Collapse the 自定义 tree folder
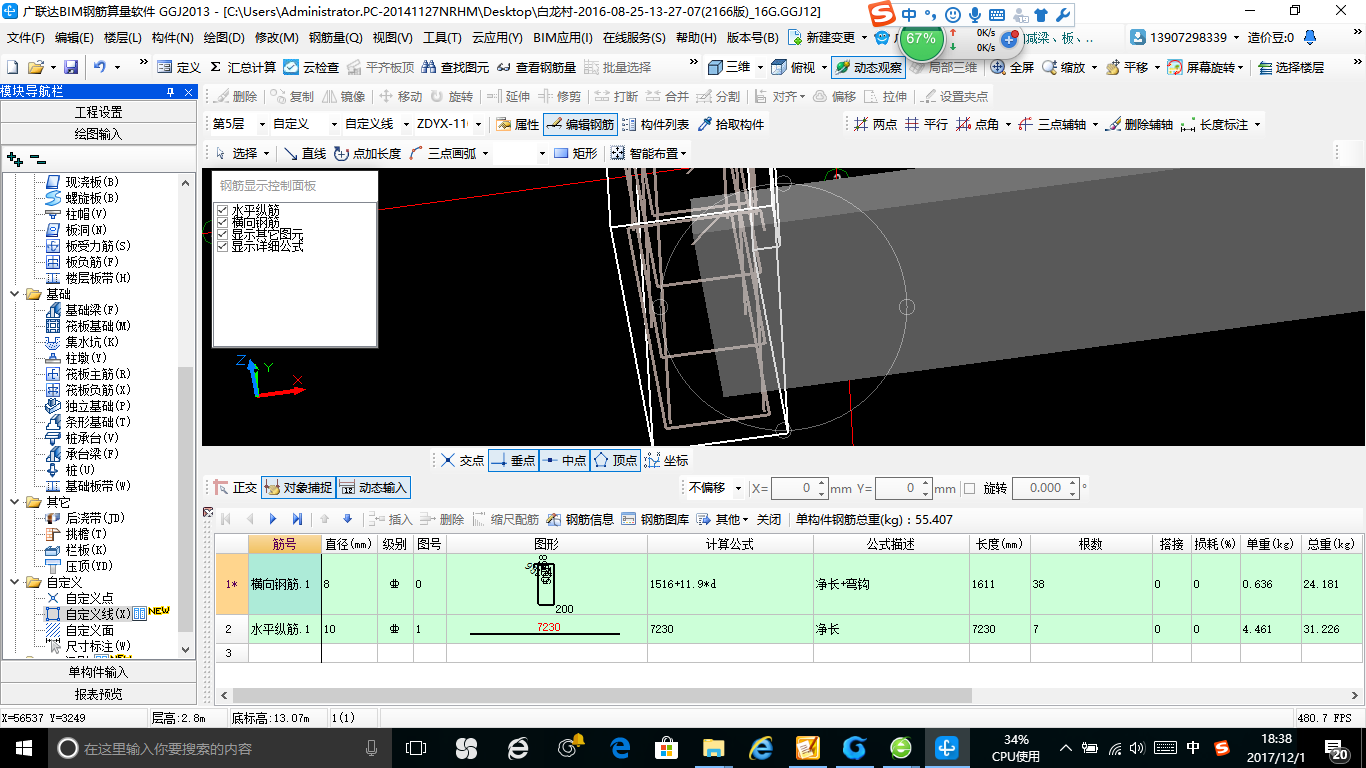 coord(15,582)
